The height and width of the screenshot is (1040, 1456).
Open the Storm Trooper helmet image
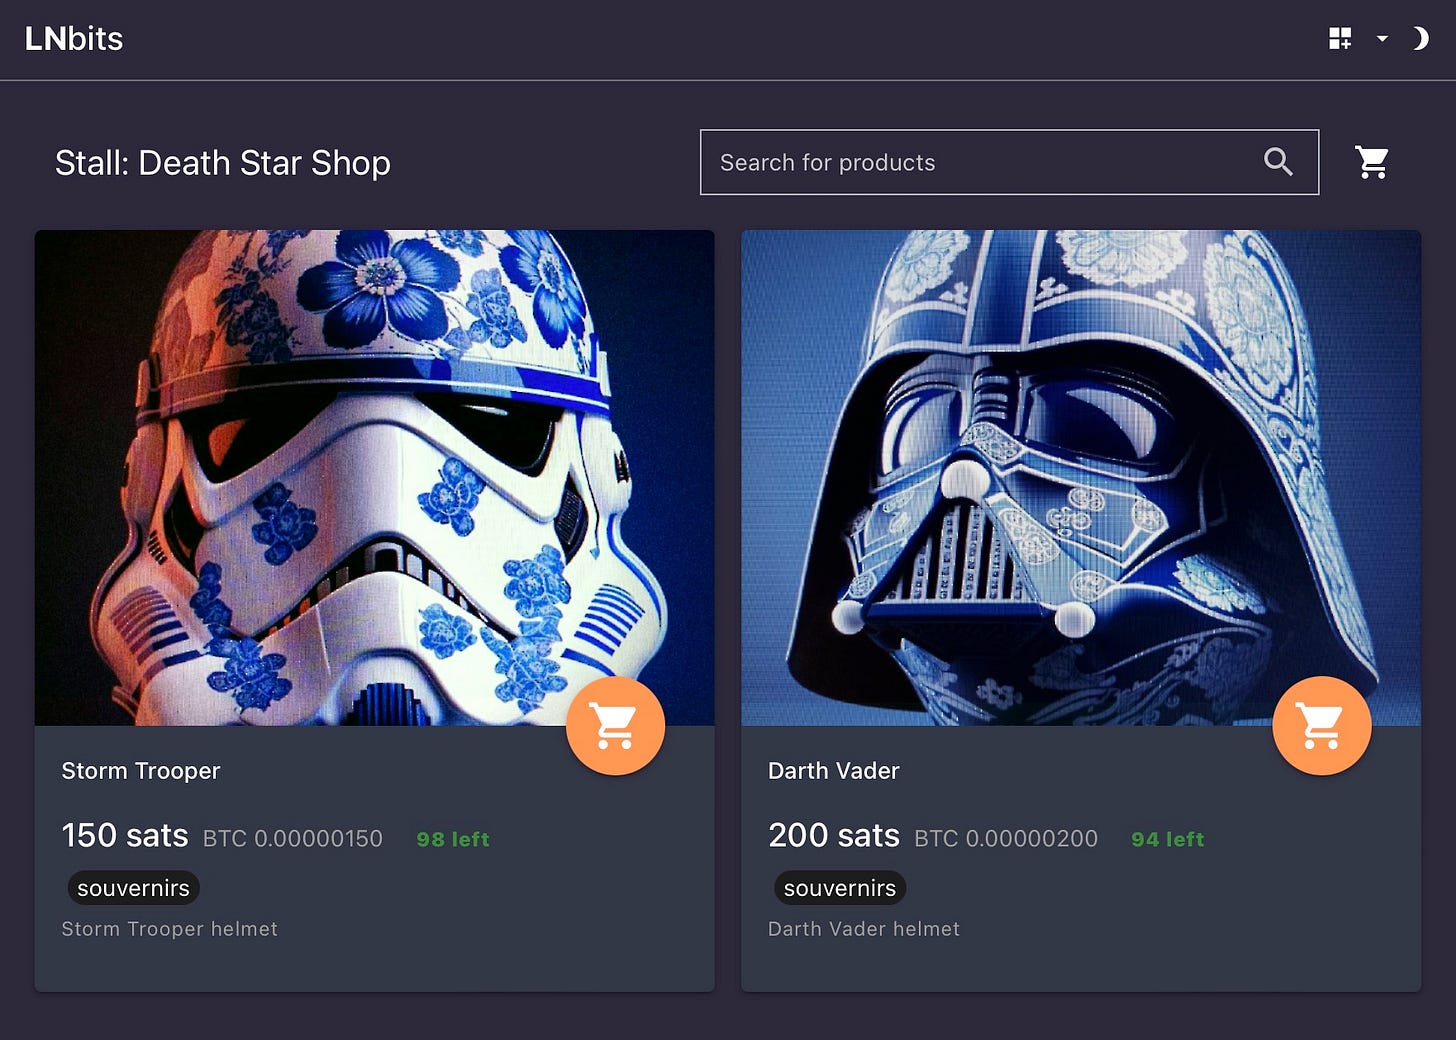click(x=375, y=478)
